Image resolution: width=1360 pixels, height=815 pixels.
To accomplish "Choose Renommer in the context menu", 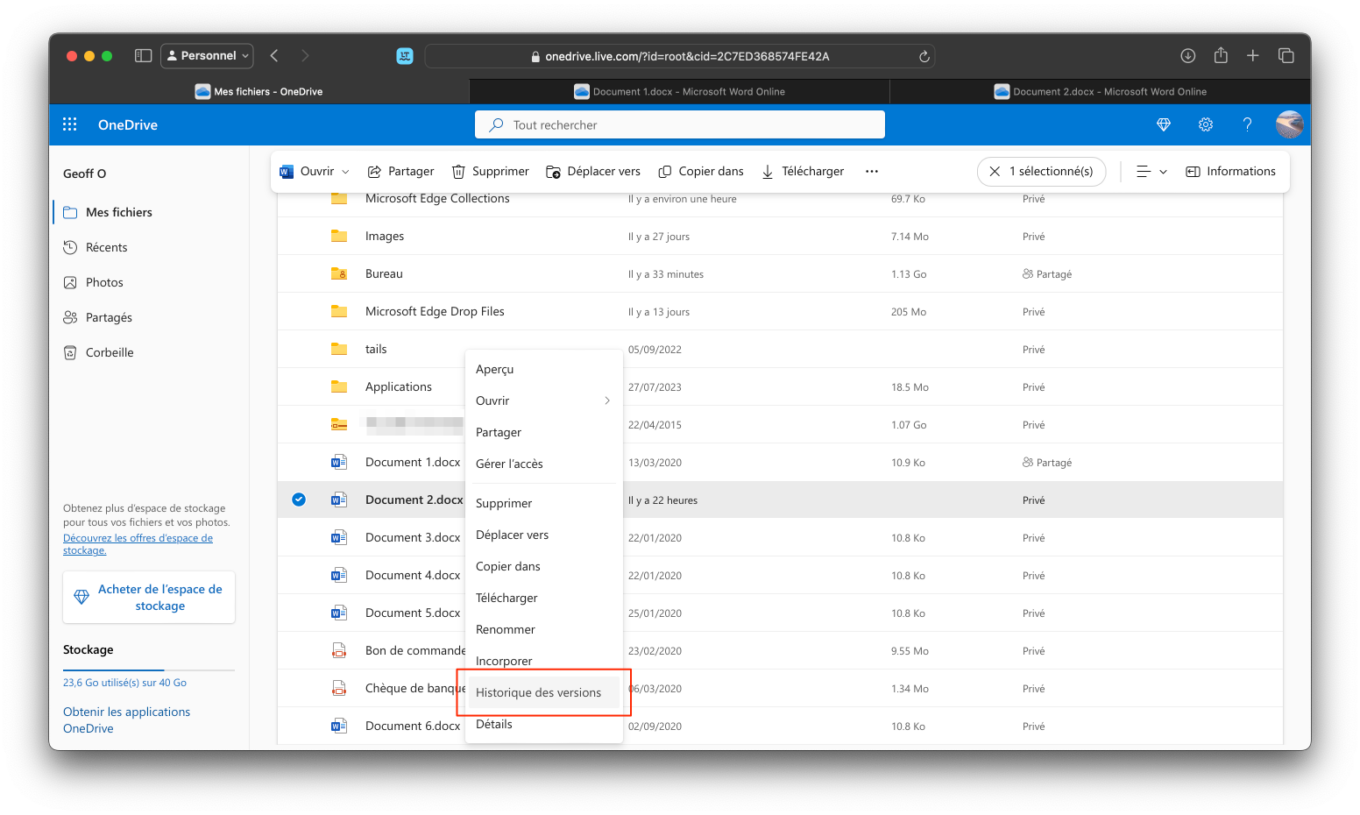I will (x=544, y=629).
